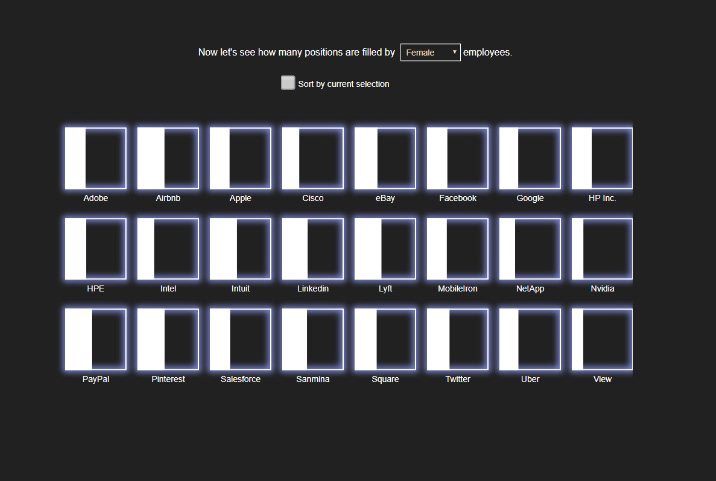Click the 'Lyft' label text
The image size is (716, 481).
pos(385,289)
